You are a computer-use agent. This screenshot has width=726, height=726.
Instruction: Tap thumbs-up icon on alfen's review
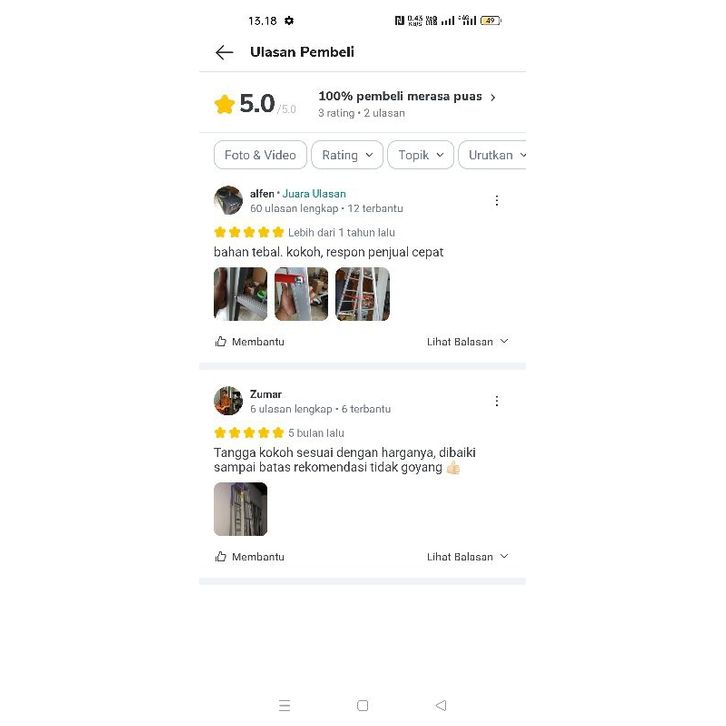[x=221, y=341]
